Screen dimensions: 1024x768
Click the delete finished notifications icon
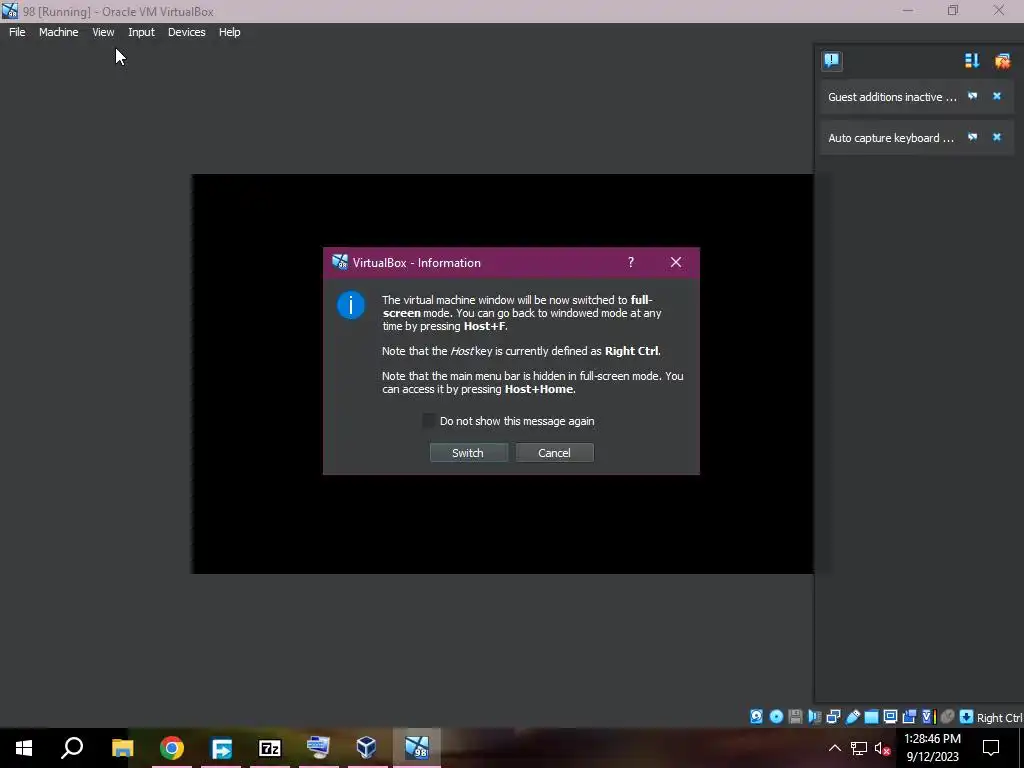tap(1002, 61)
